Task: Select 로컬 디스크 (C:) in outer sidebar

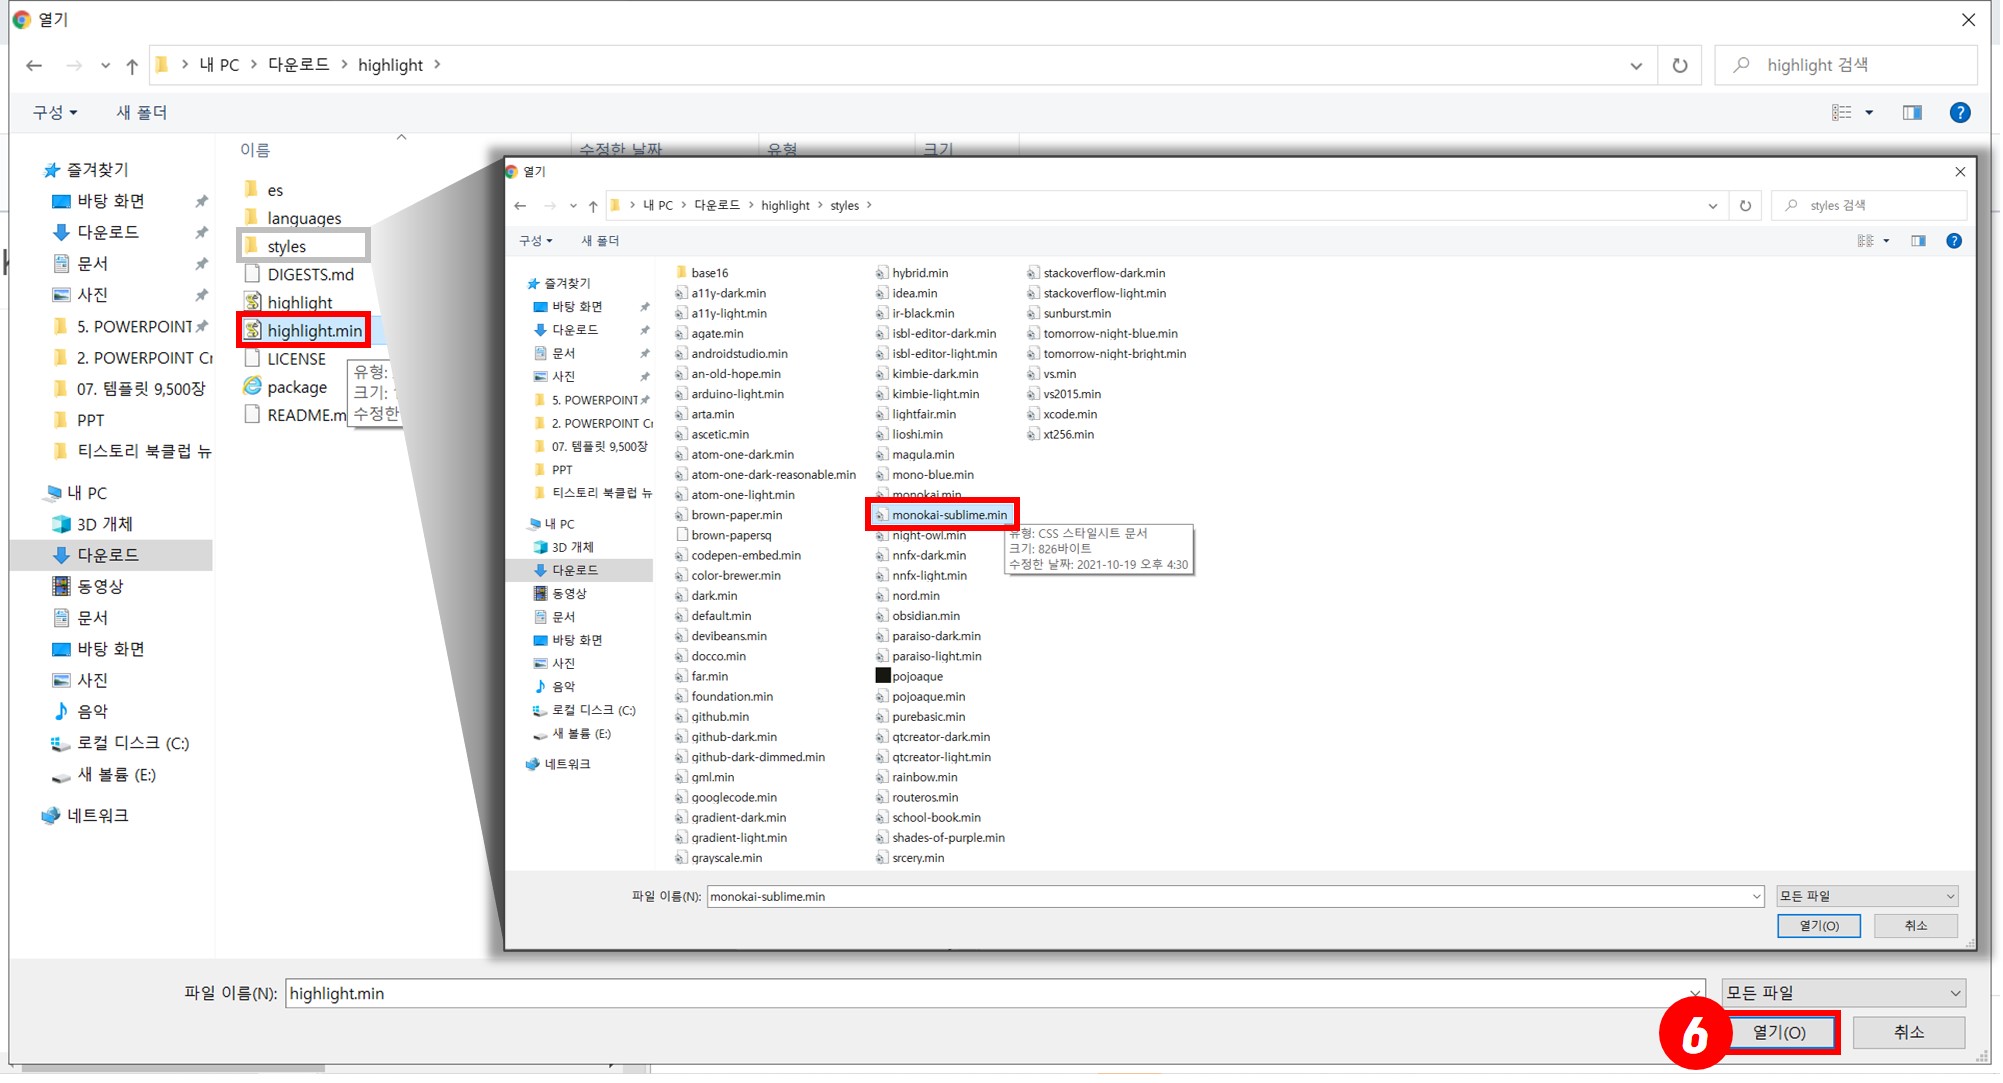Action: click(132, 743)
